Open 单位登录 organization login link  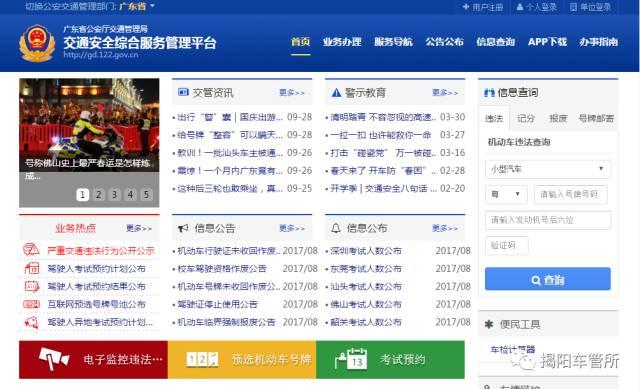coord(591,7)
